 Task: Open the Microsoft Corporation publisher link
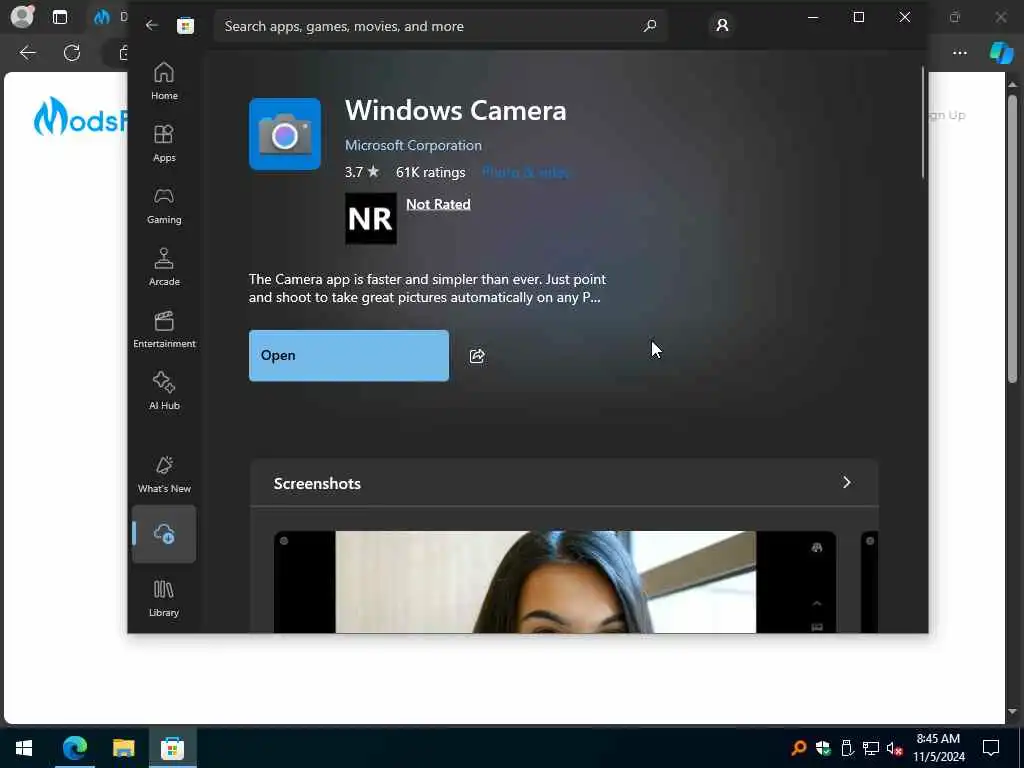(x=413, y=145)
